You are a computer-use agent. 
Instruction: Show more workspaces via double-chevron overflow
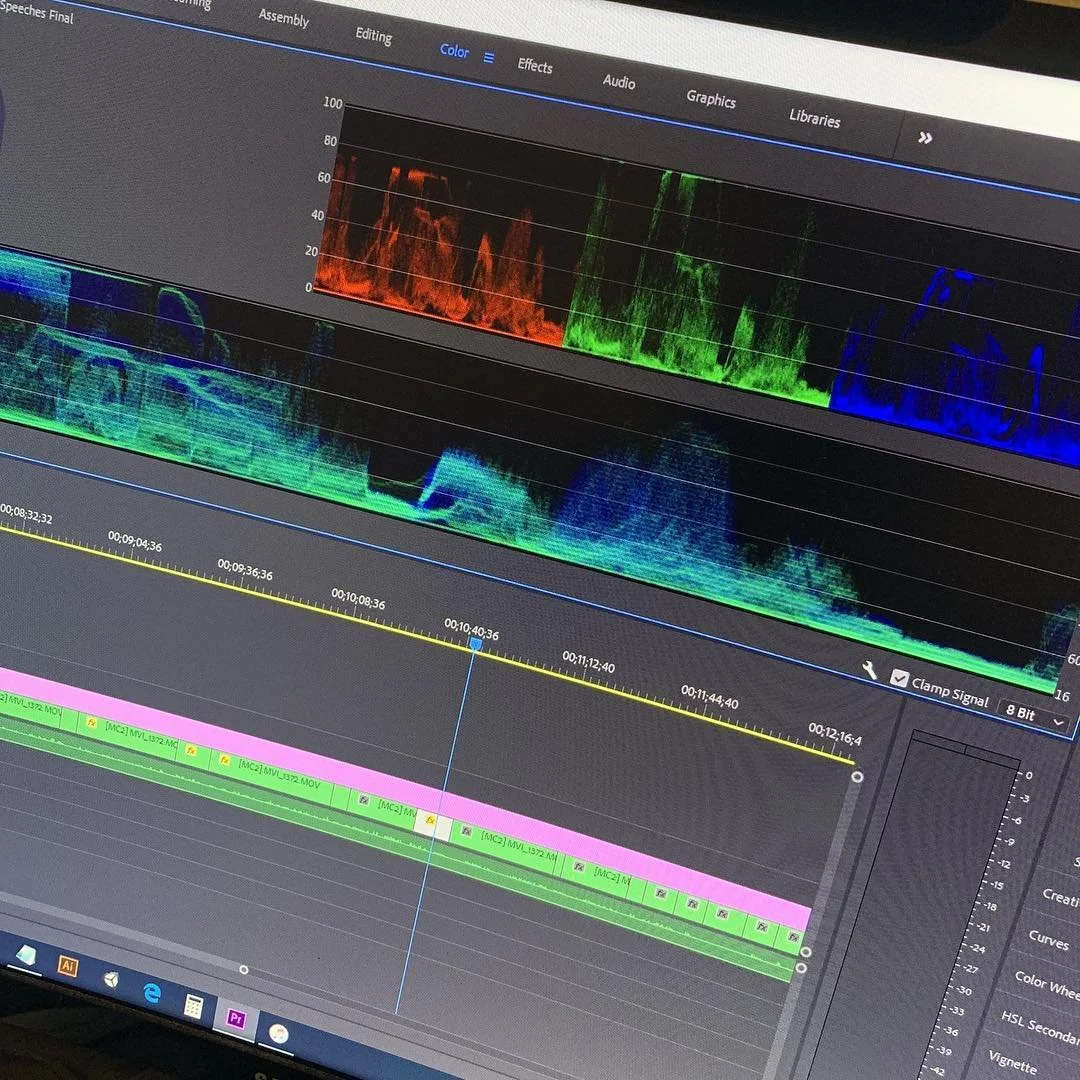coord(925,138)
